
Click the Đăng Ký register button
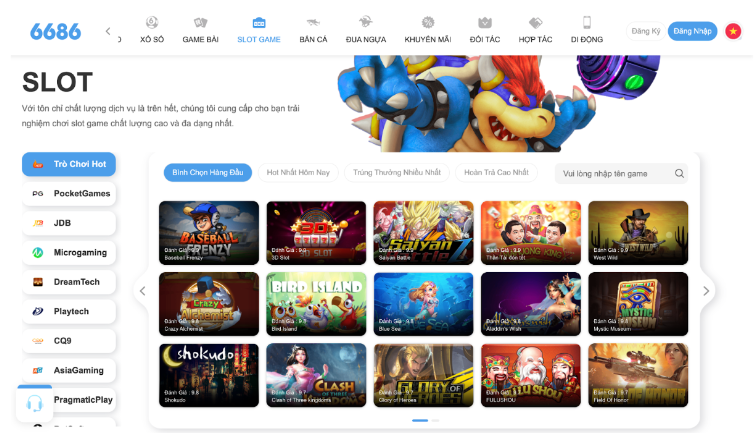coord(646,31)
